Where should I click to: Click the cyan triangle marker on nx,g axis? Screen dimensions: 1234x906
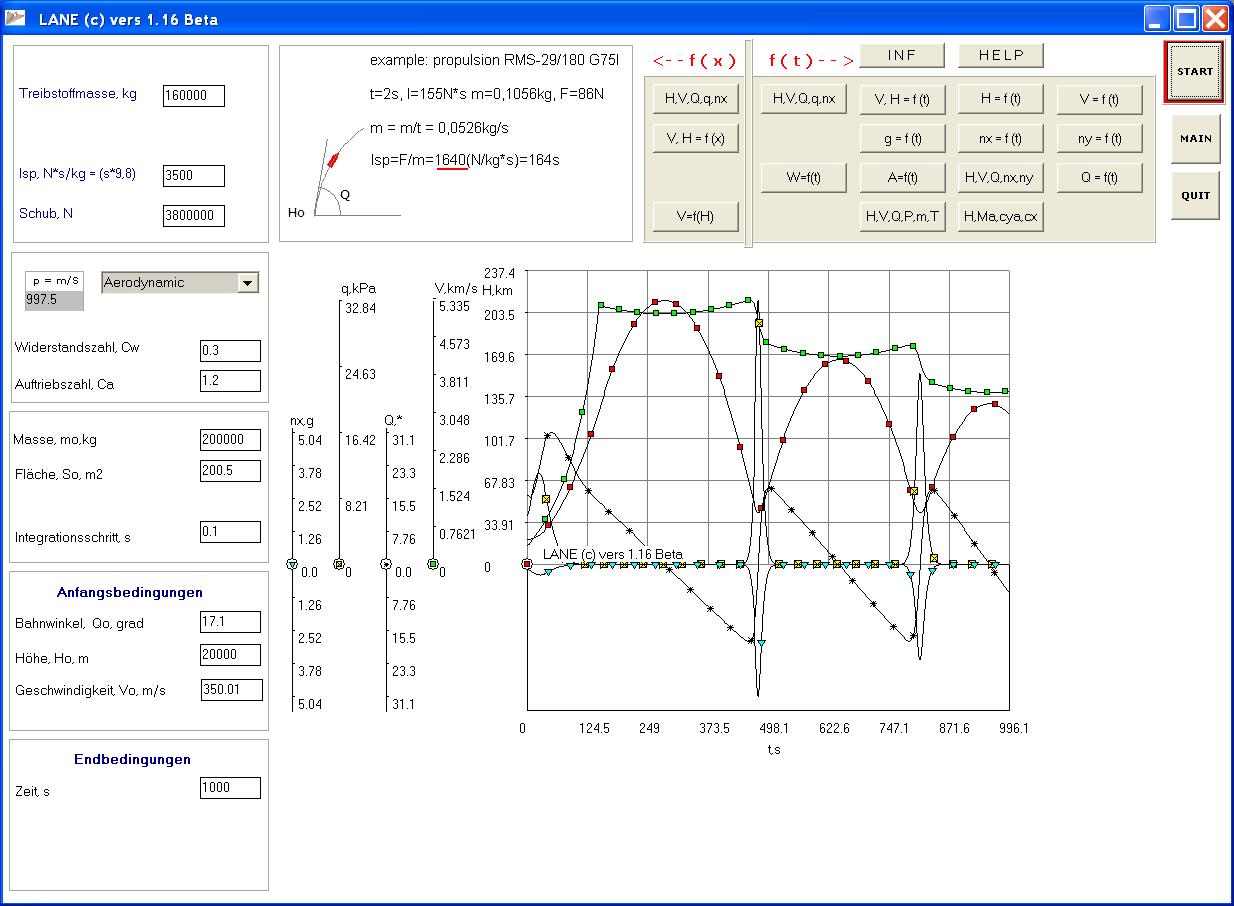click(292, 565)
